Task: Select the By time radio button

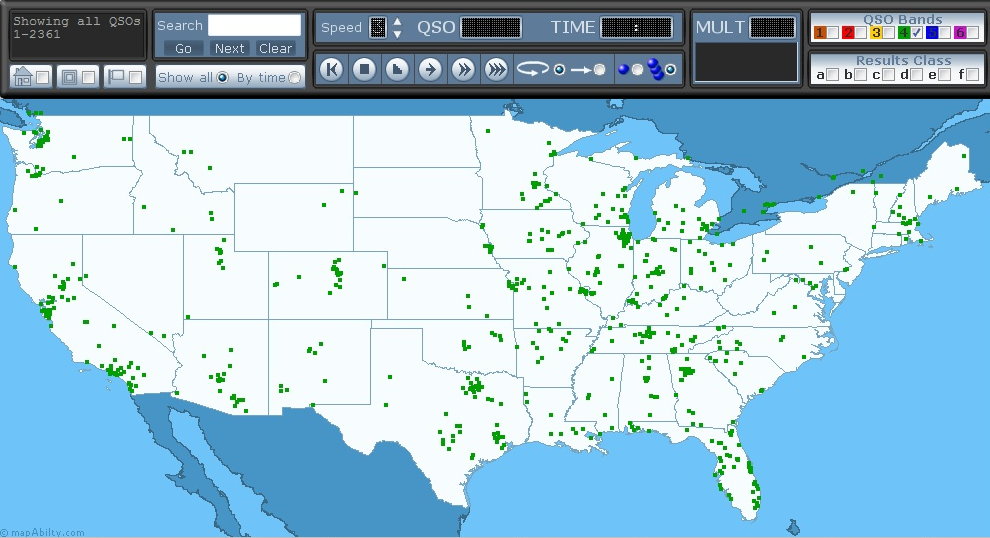Action: (x=294, y=78)
